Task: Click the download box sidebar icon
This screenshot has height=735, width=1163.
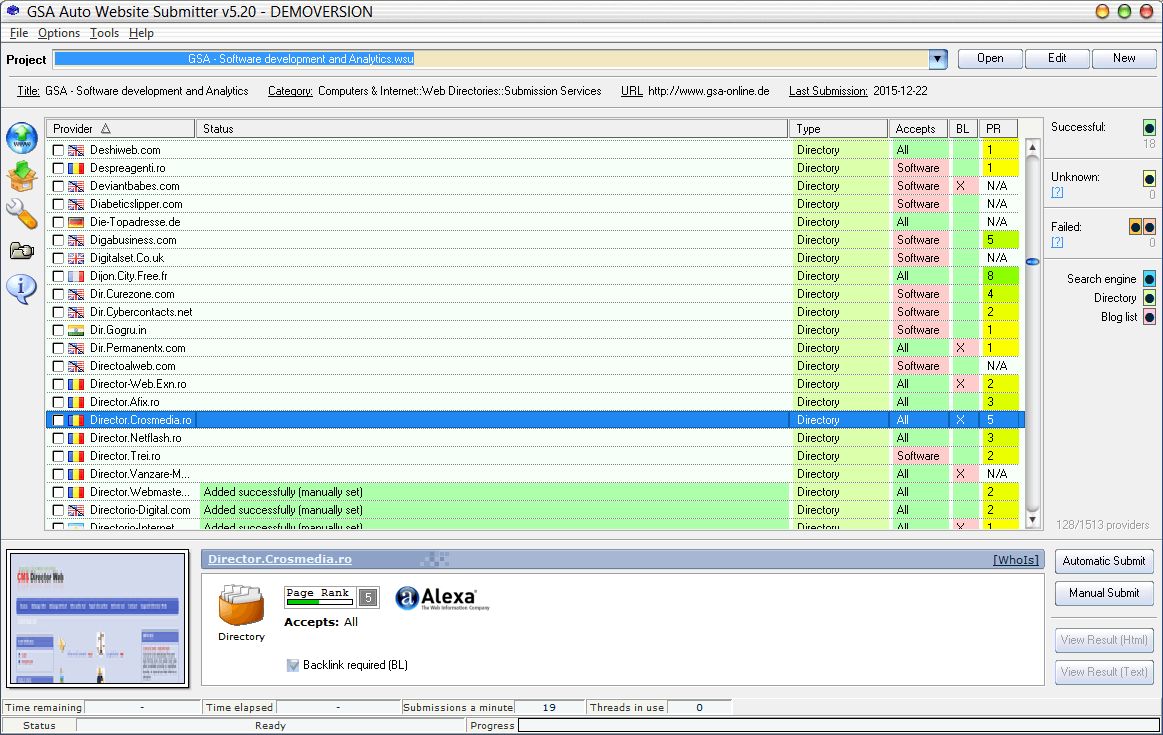Action: tap(22, 177)
